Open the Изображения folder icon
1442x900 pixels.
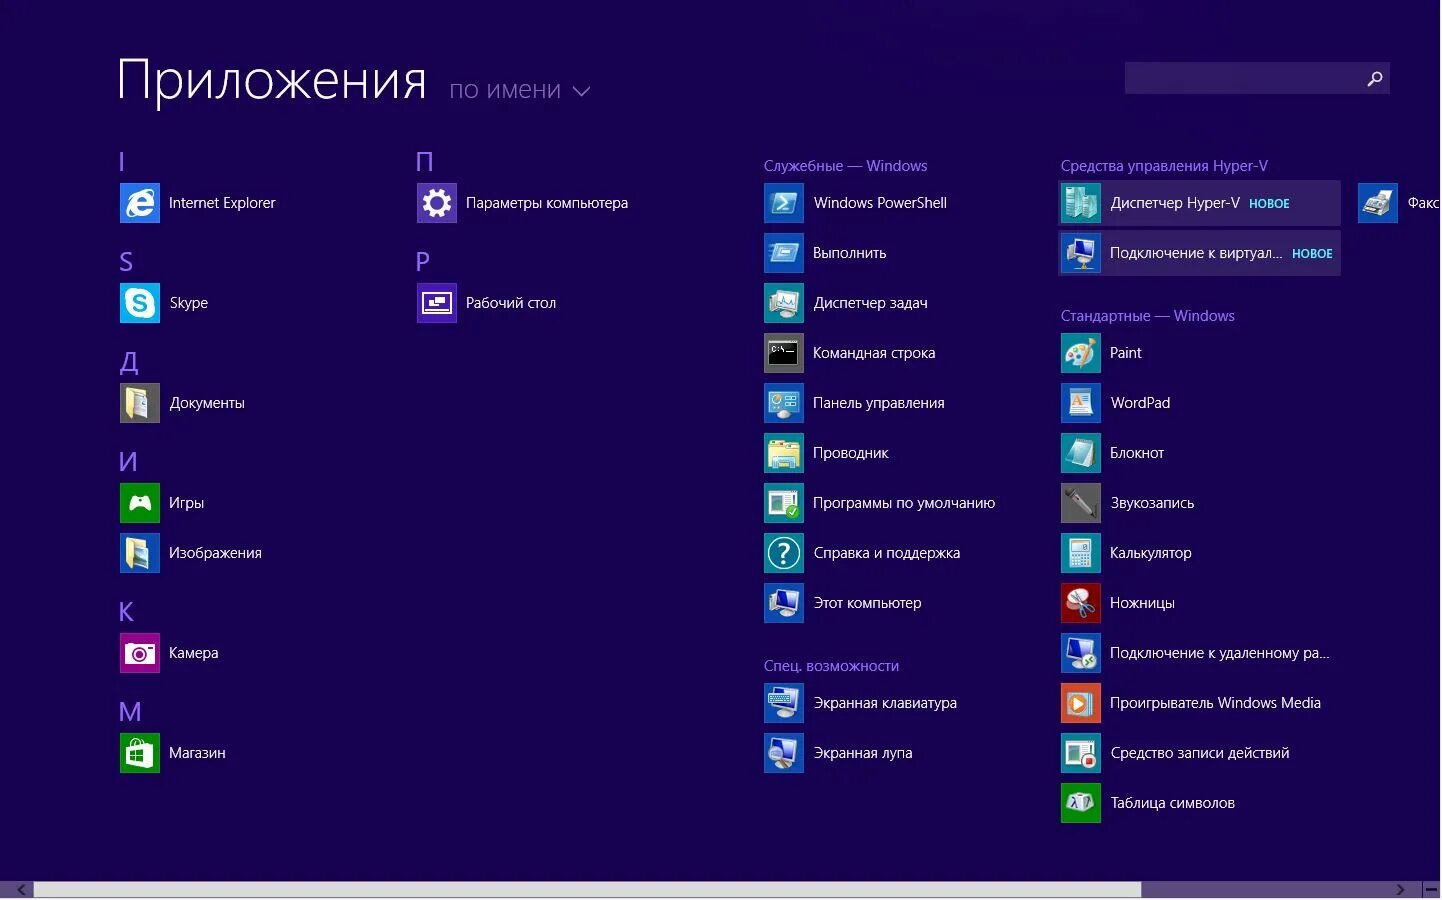tap(140, 553)
